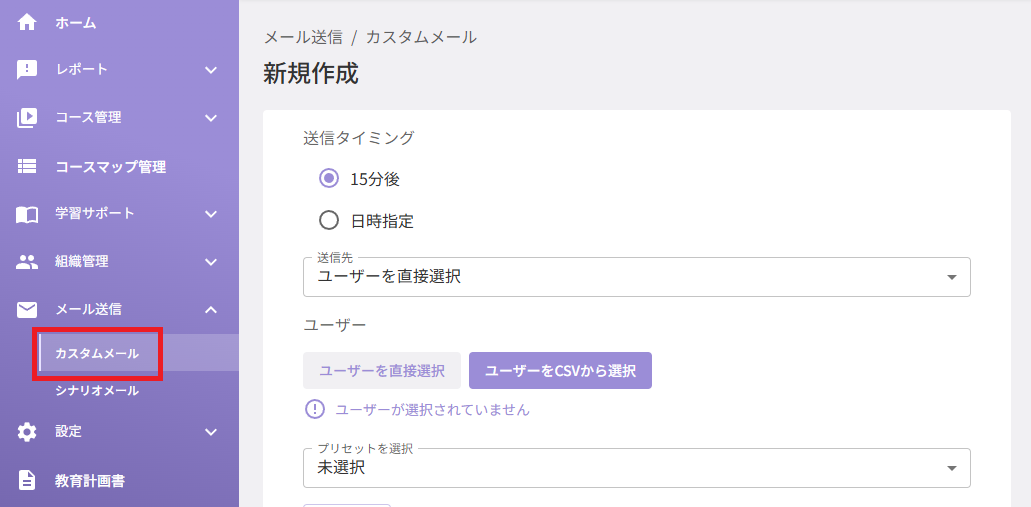
Task: Click the warning icon beside ユーザーが選択されていません
Action: pos(315,410)
